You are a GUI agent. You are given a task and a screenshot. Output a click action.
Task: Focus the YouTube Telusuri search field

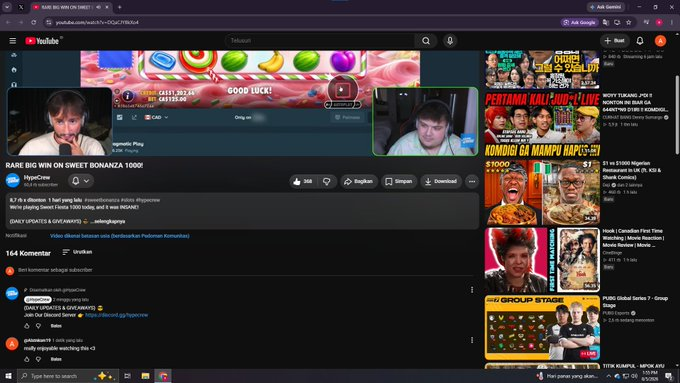pyautogui.click(x=320, y=41)
